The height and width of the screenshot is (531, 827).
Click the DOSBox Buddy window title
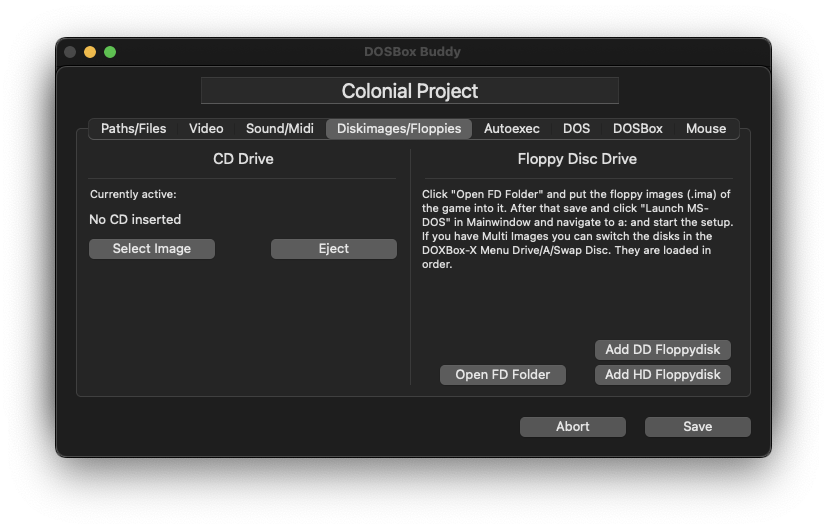point(412,52)
